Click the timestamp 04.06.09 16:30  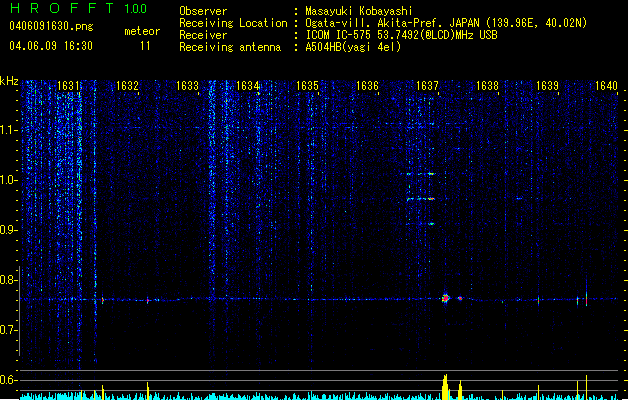[x=51, y=46]
